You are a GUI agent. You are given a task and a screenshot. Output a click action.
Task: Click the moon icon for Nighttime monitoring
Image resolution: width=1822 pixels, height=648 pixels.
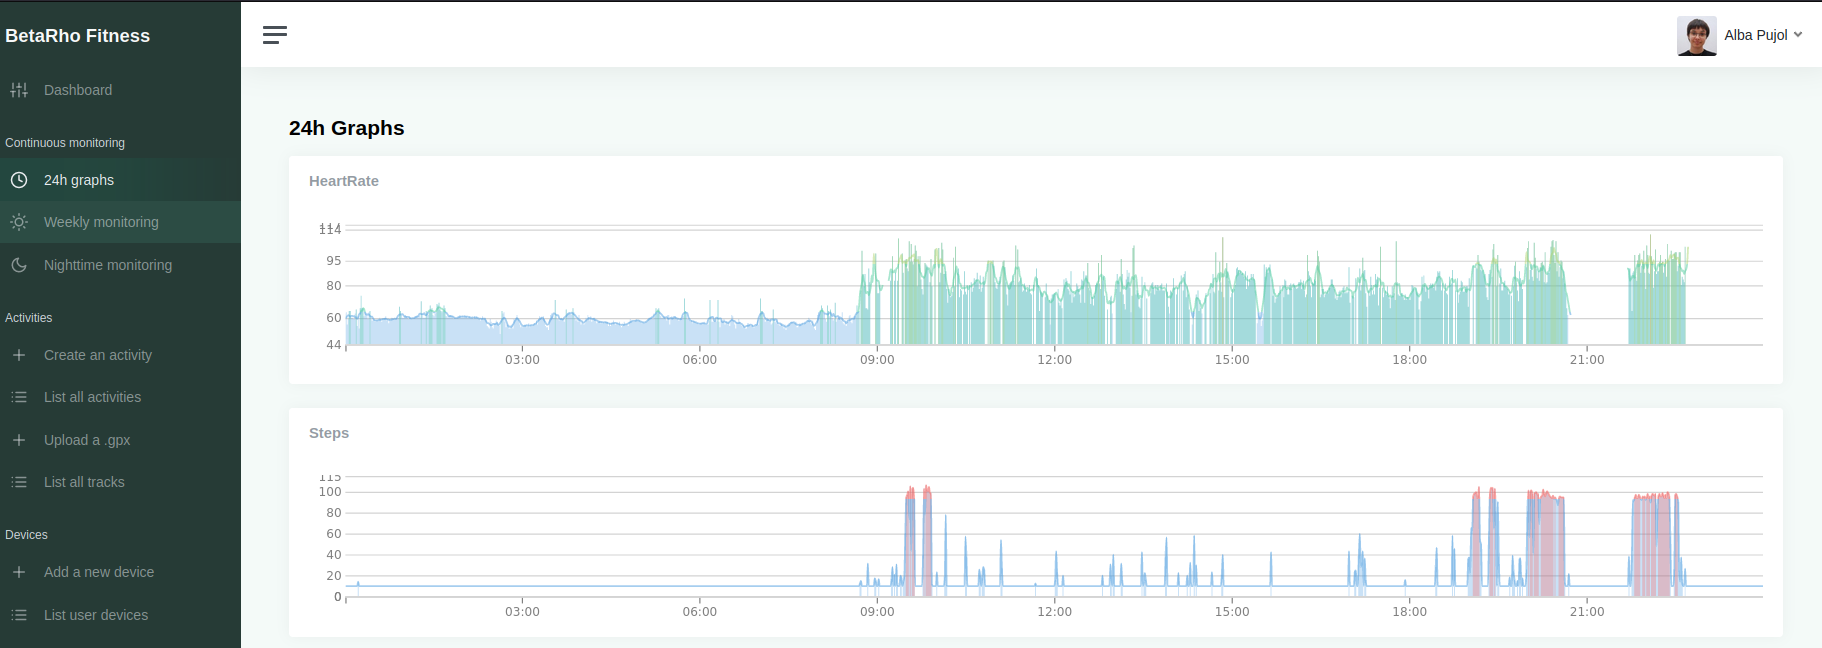tap(19, 265)
